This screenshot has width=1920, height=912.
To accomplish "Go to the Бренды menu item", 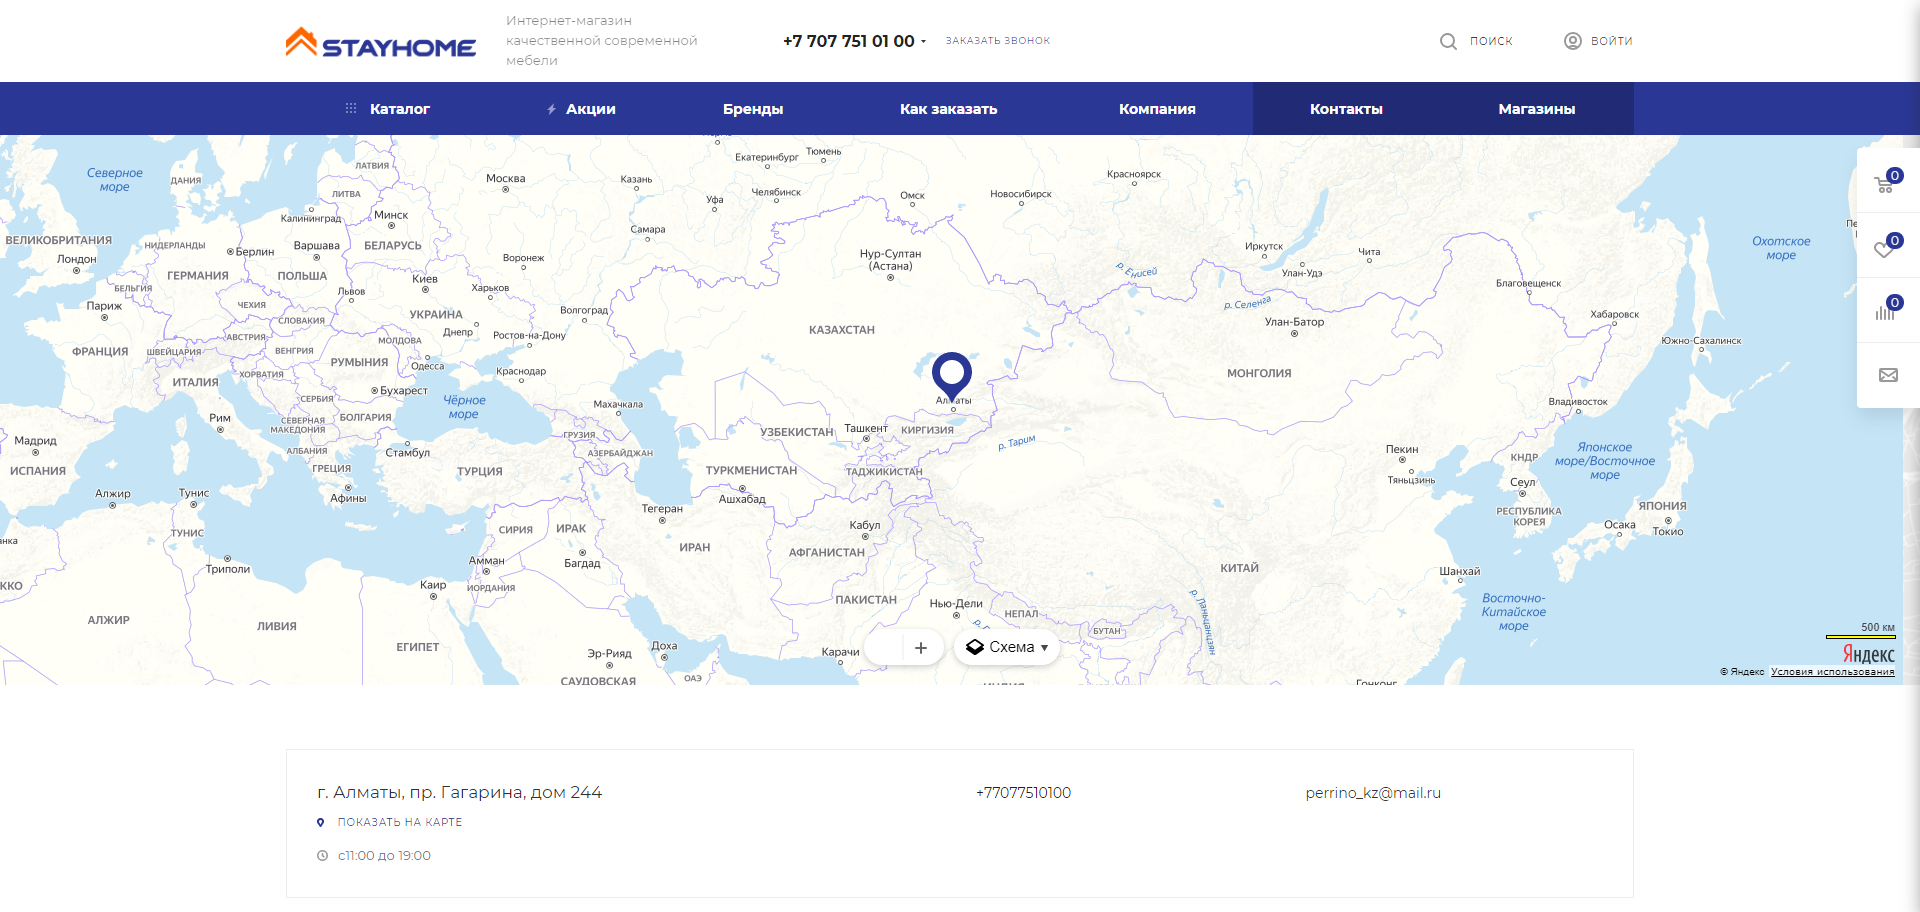I will [753, 109].
